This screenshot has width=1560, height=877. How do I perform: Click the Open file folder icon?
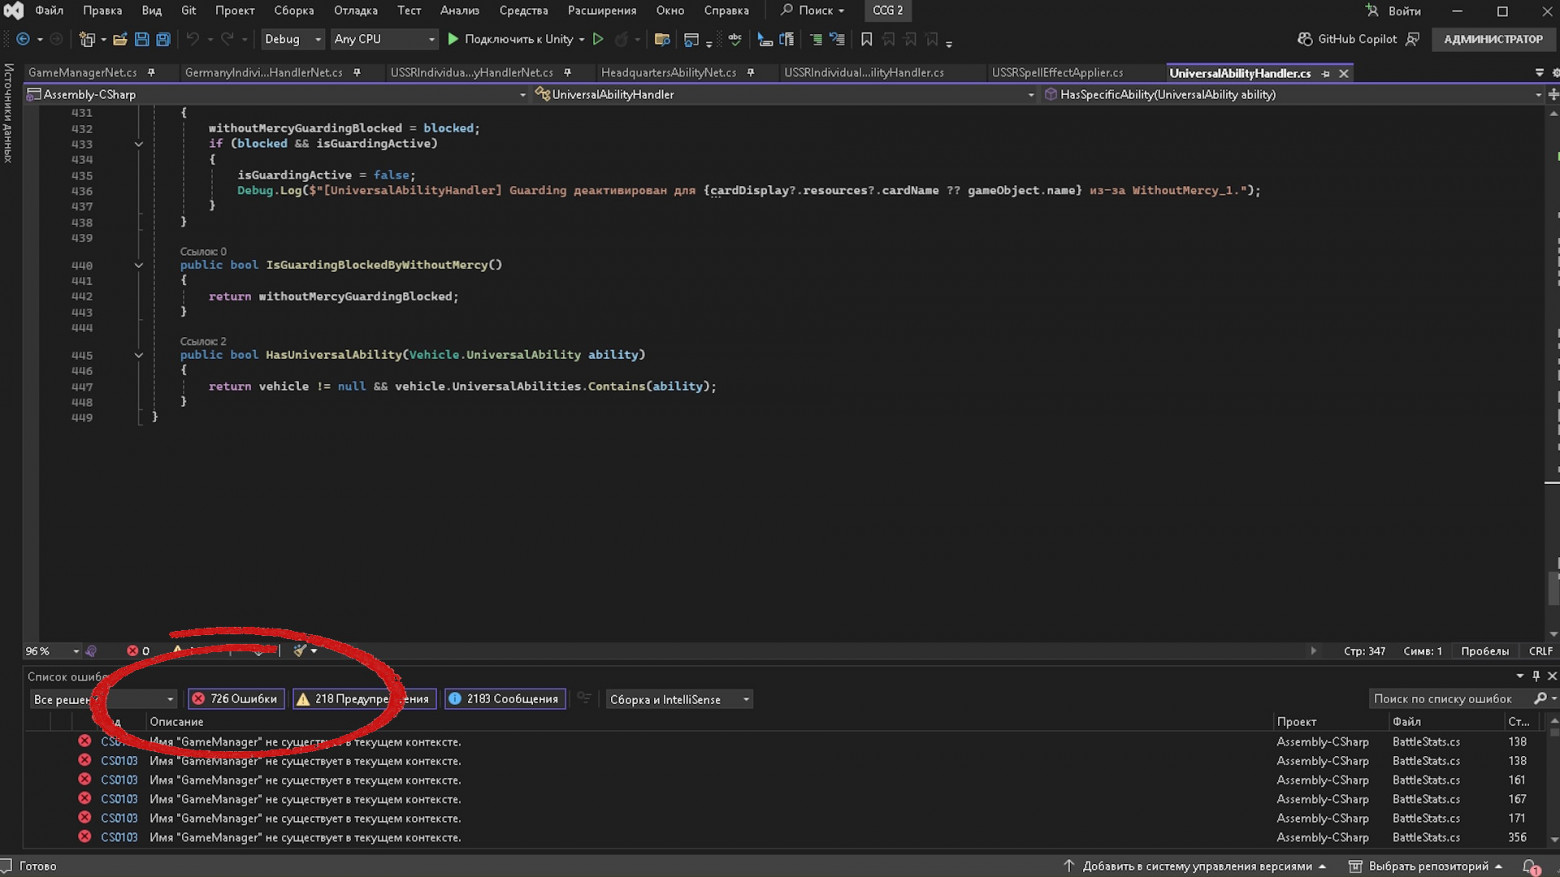(x=120, y=39)
